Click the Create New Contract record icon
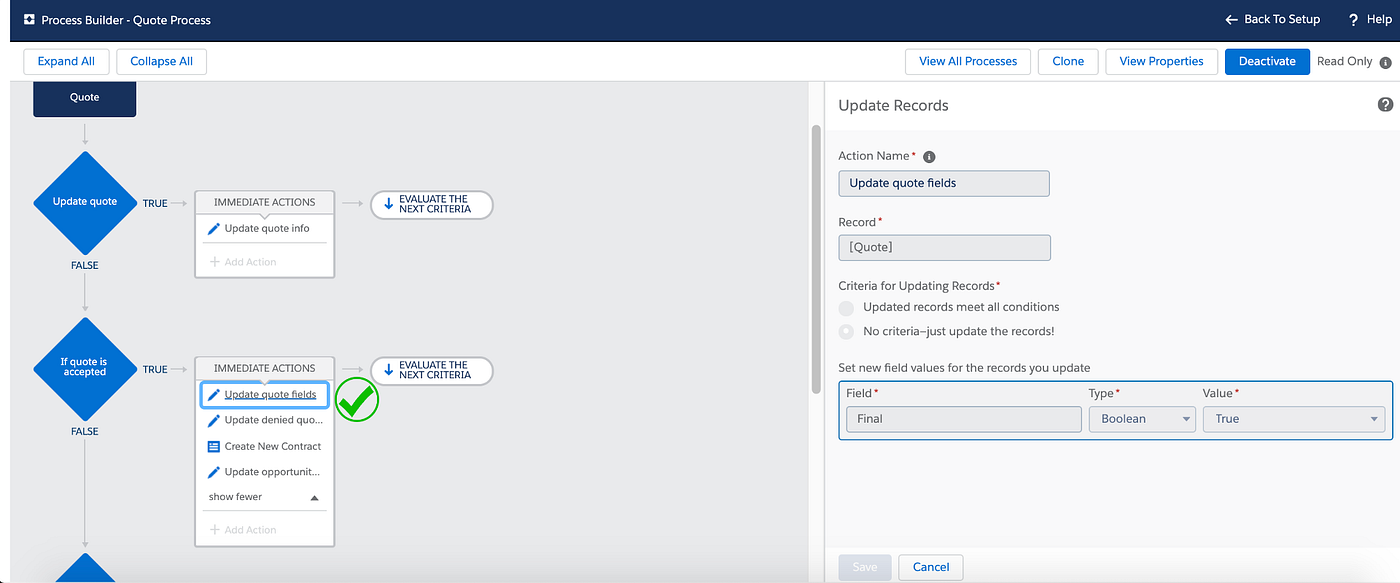 pos(213,447)
